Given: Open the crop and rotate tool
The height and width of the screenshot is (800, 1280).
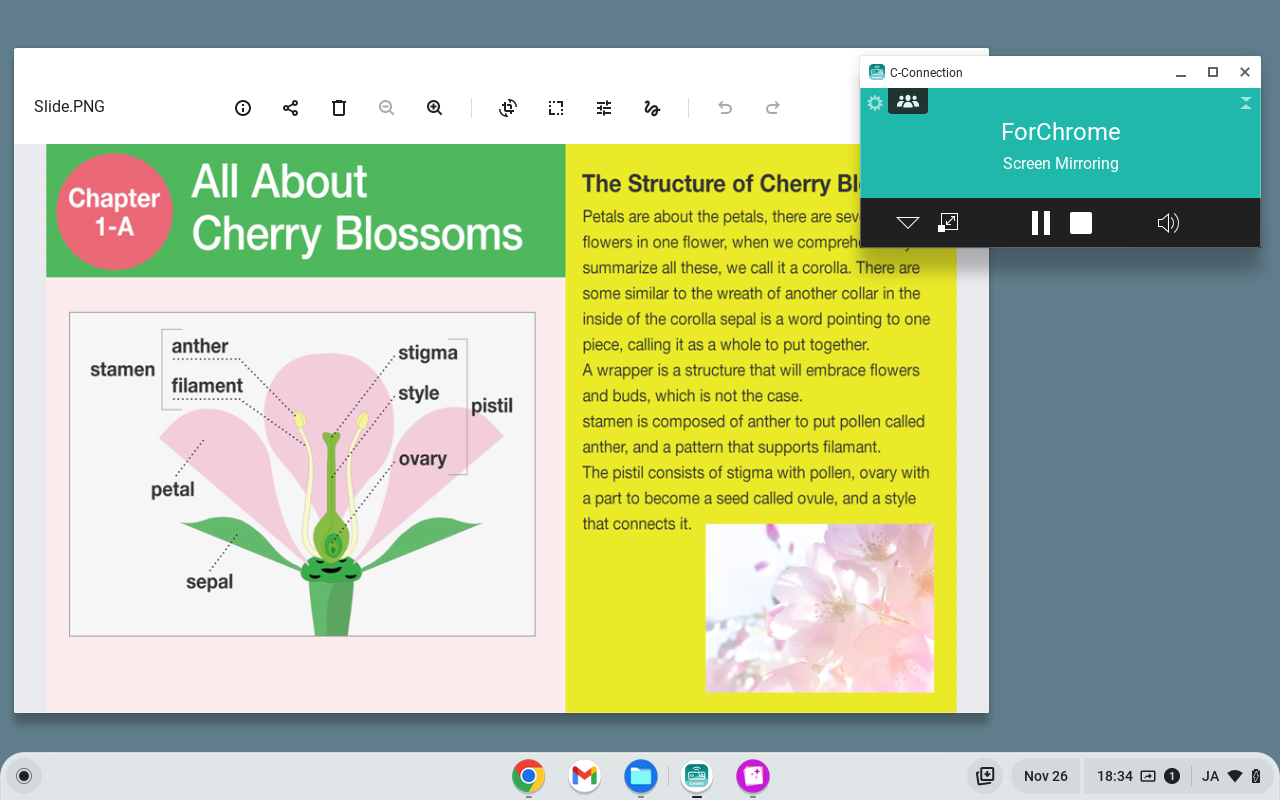Looking at the screenshot, I should pyautogui.click(x=508, y=108).
